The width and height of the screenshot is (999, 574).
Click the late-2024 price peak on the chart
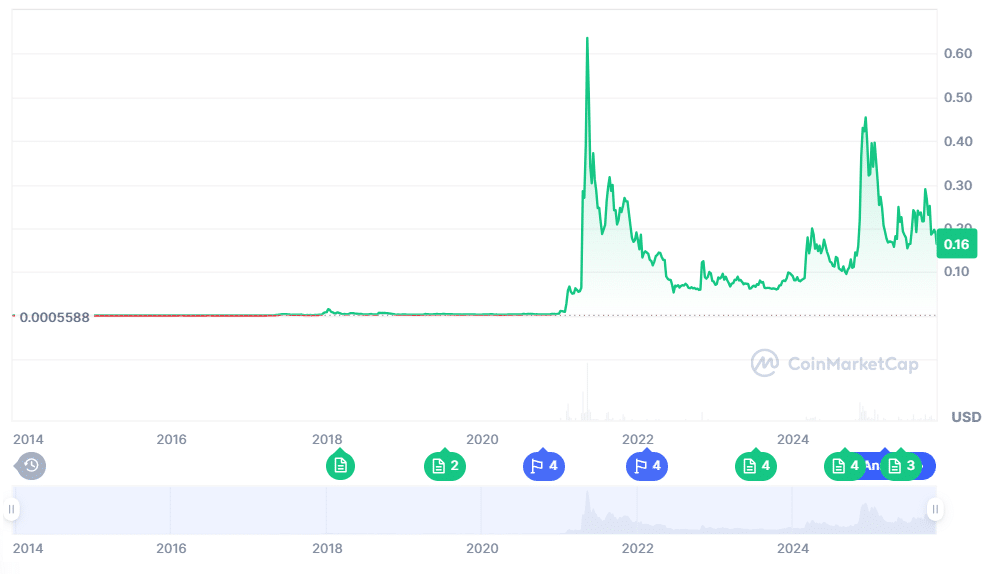click(865, 118)
